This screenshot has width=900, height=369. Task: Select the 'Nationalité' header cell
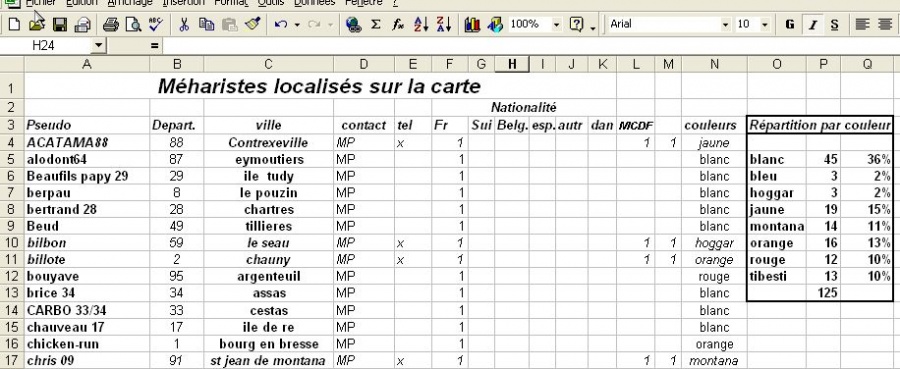[x=523, y=107]
